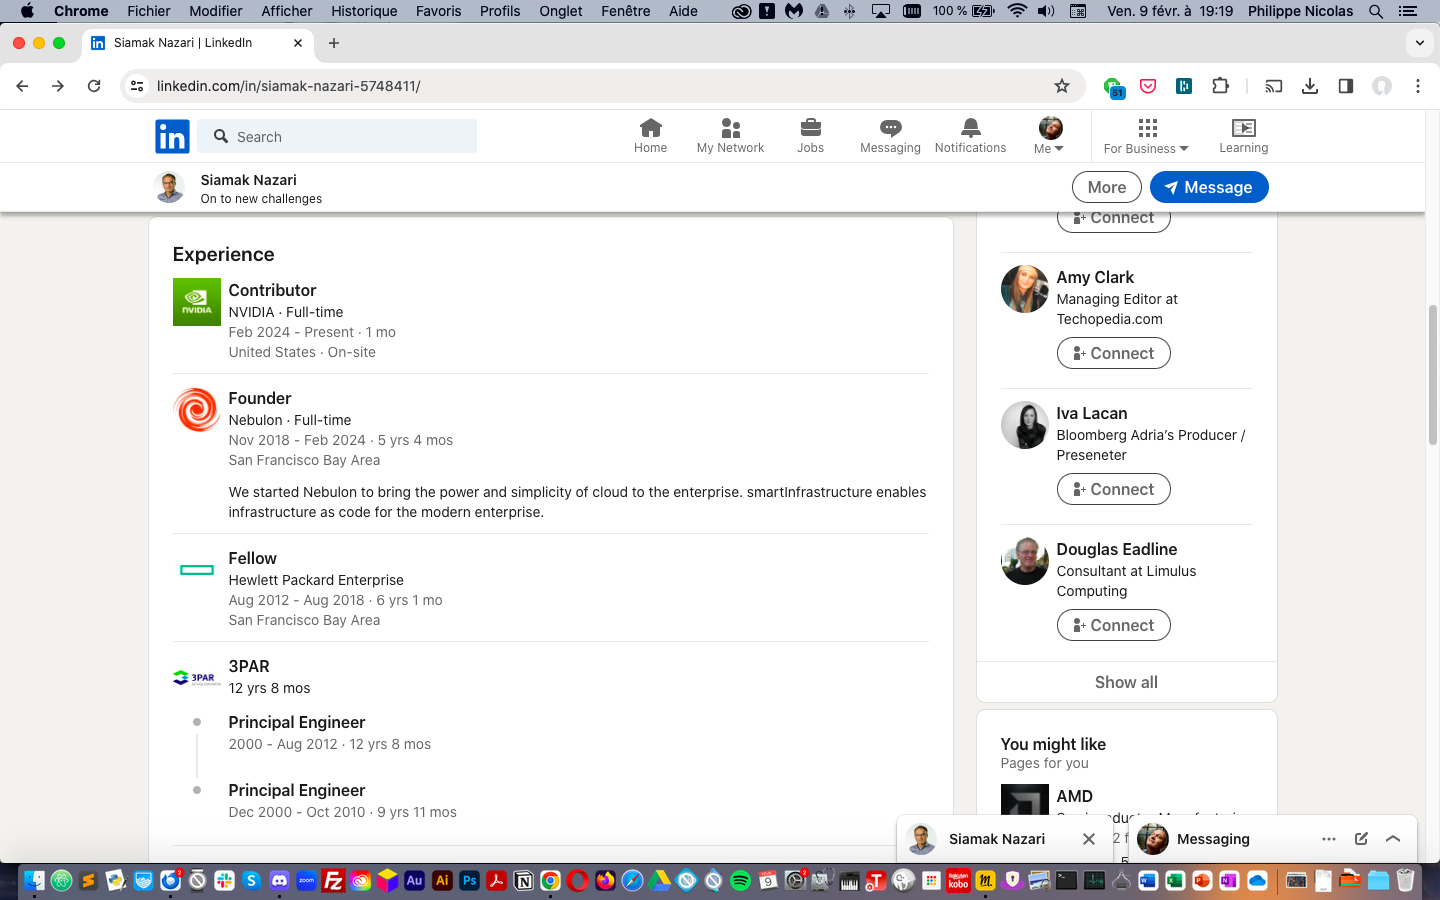The width and height of the screenshot is (1440, 900).
Task: Click the Founder role at Nebulon
Action: click(260, 398)
